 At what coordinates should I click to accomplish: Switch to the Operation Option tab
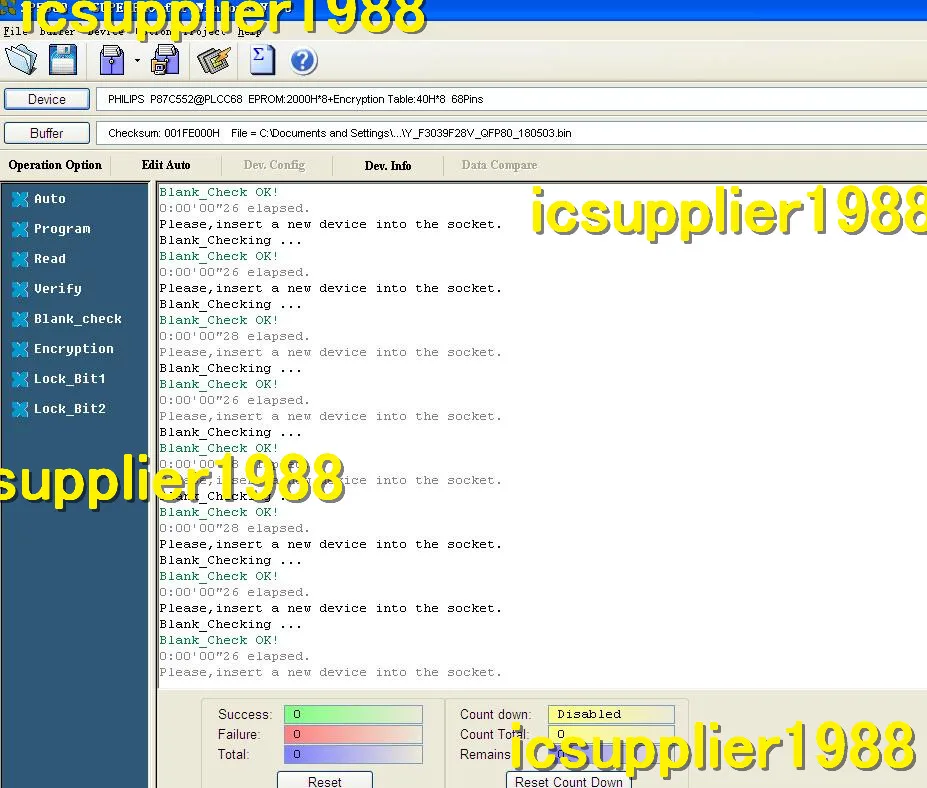click(55, 165)
